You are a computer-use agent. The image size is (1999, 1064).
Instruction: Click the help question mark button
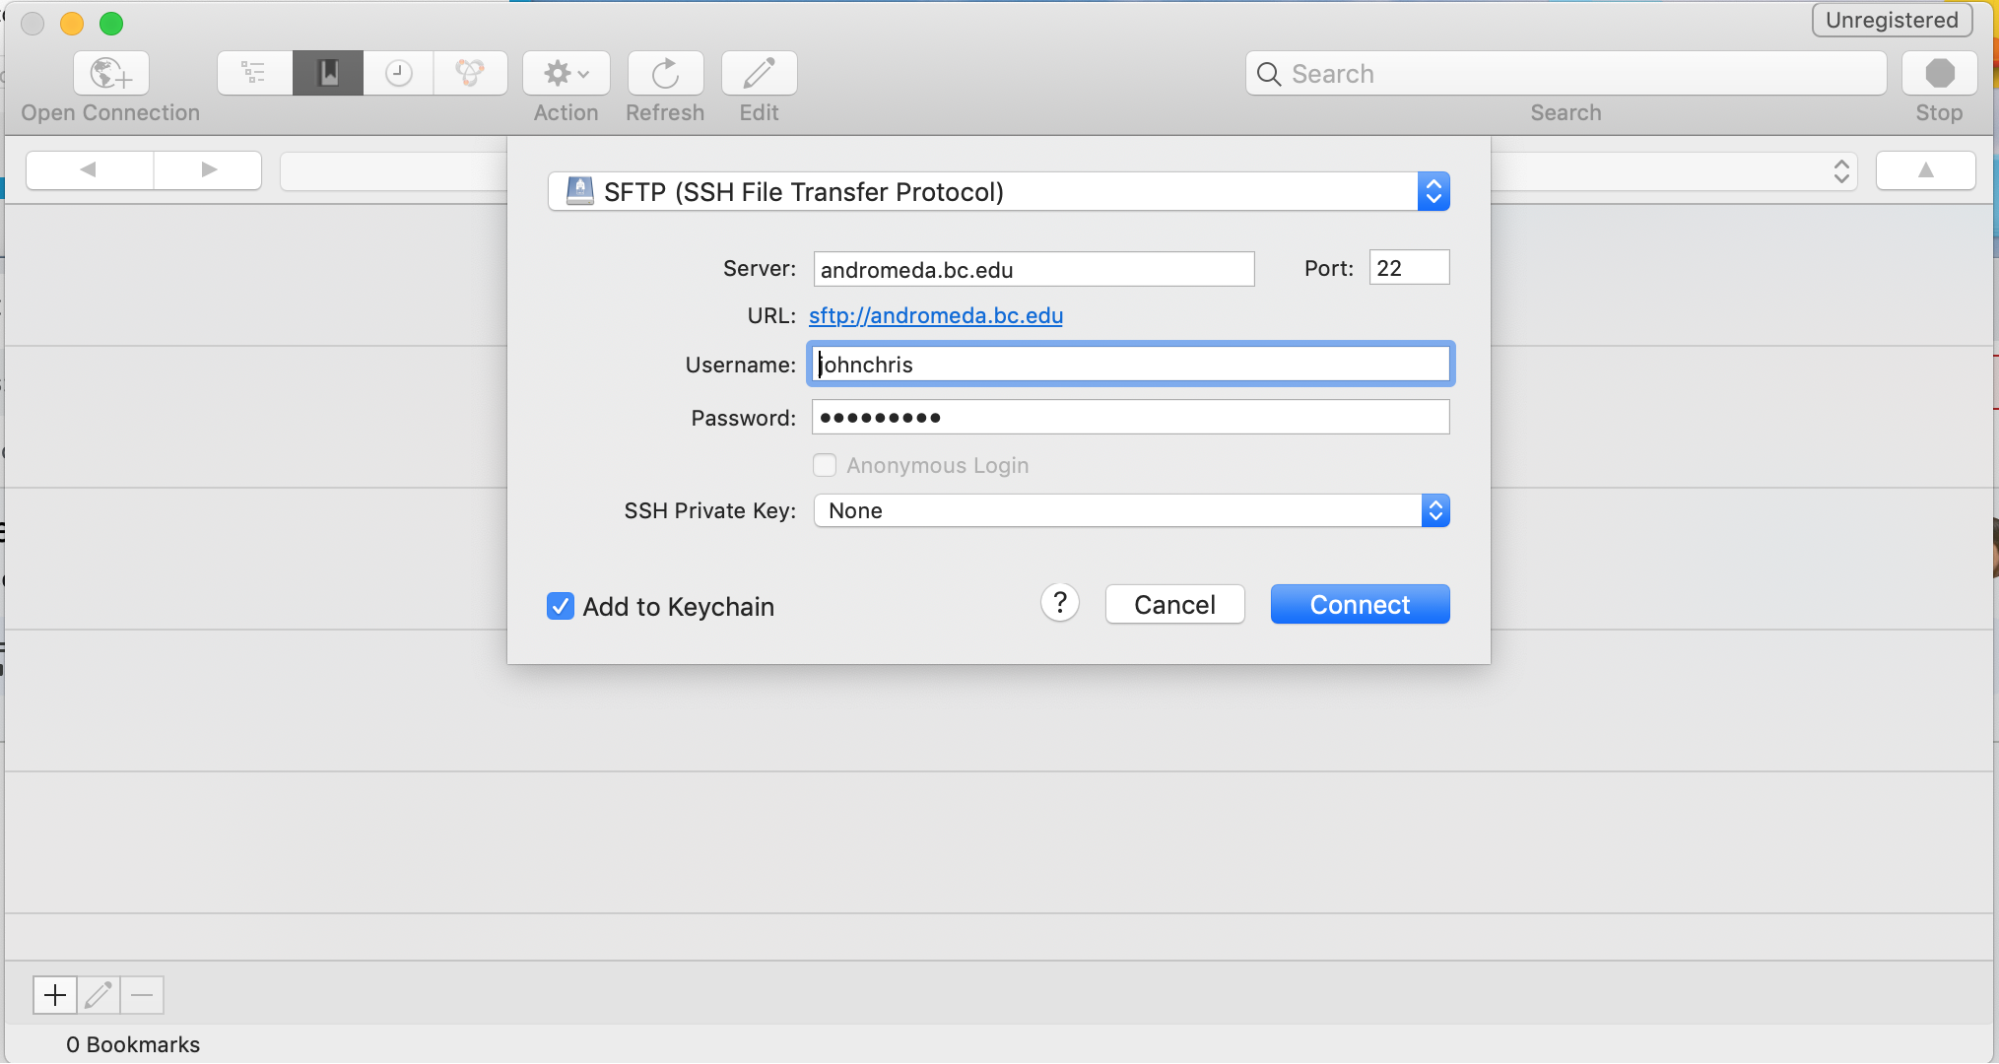(1060, 602)
